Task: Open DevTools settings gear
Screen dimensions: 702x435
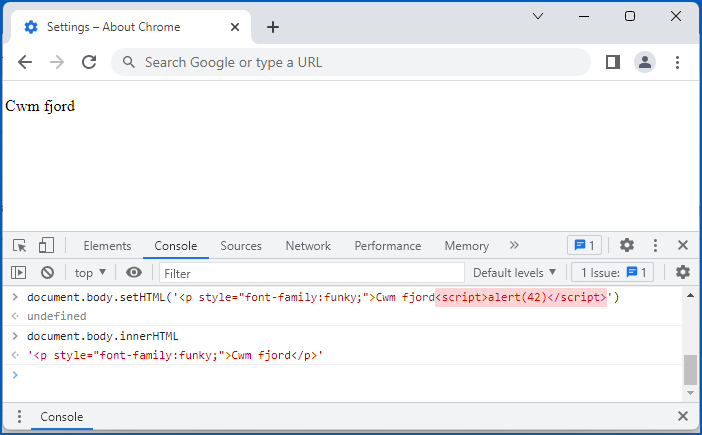Action: pyautogui.click(x=627, y=246)
